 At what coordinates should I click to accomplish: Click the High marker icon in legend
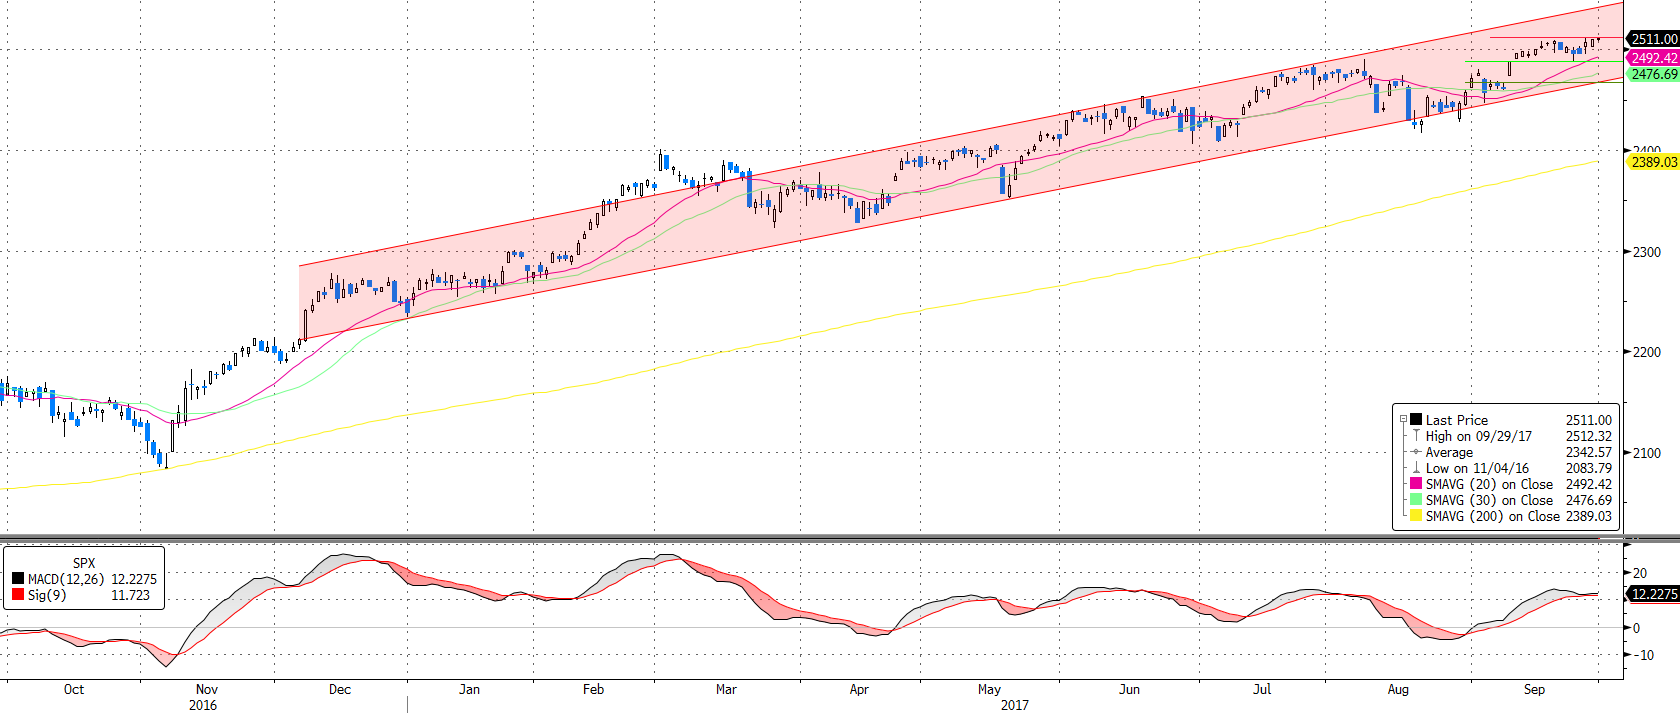click(1416, 436)
